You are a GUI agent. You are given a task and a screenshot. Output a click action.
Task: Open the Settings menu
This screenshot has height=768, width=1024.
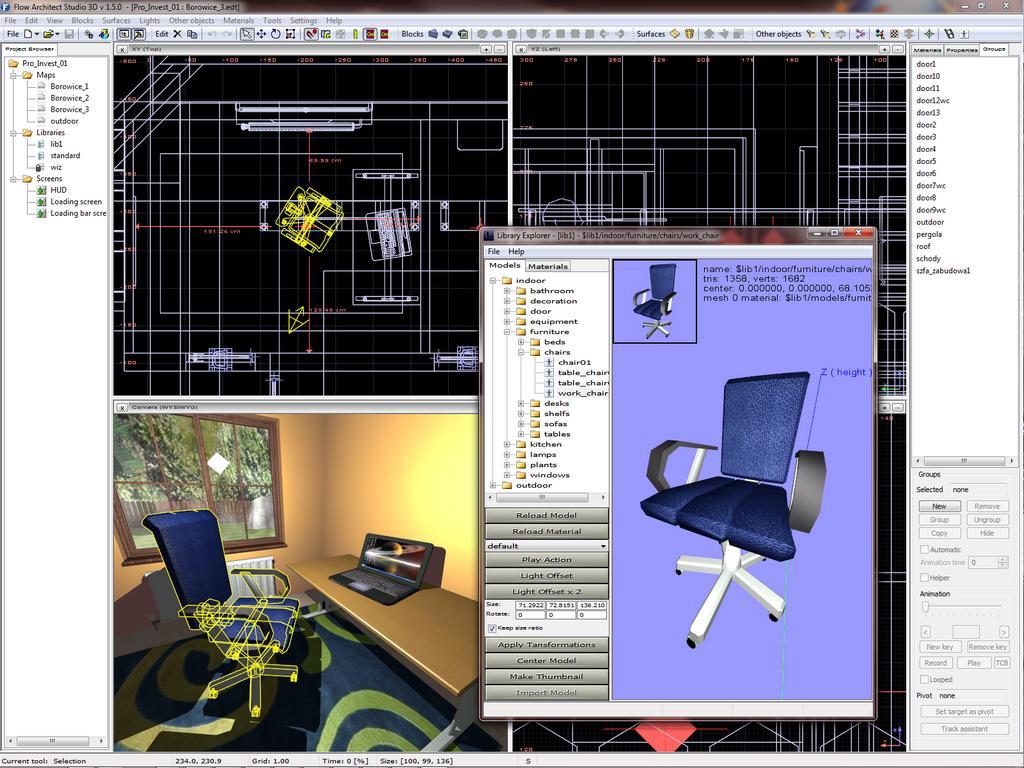click(304, 20)
